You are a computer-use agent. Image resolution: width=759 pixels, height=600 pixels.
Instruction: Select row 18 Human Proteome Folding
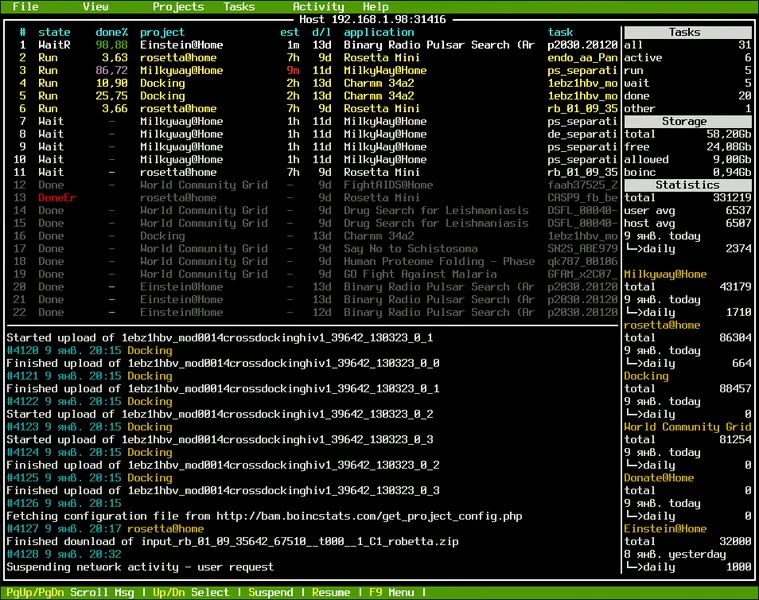click(312, 261)
